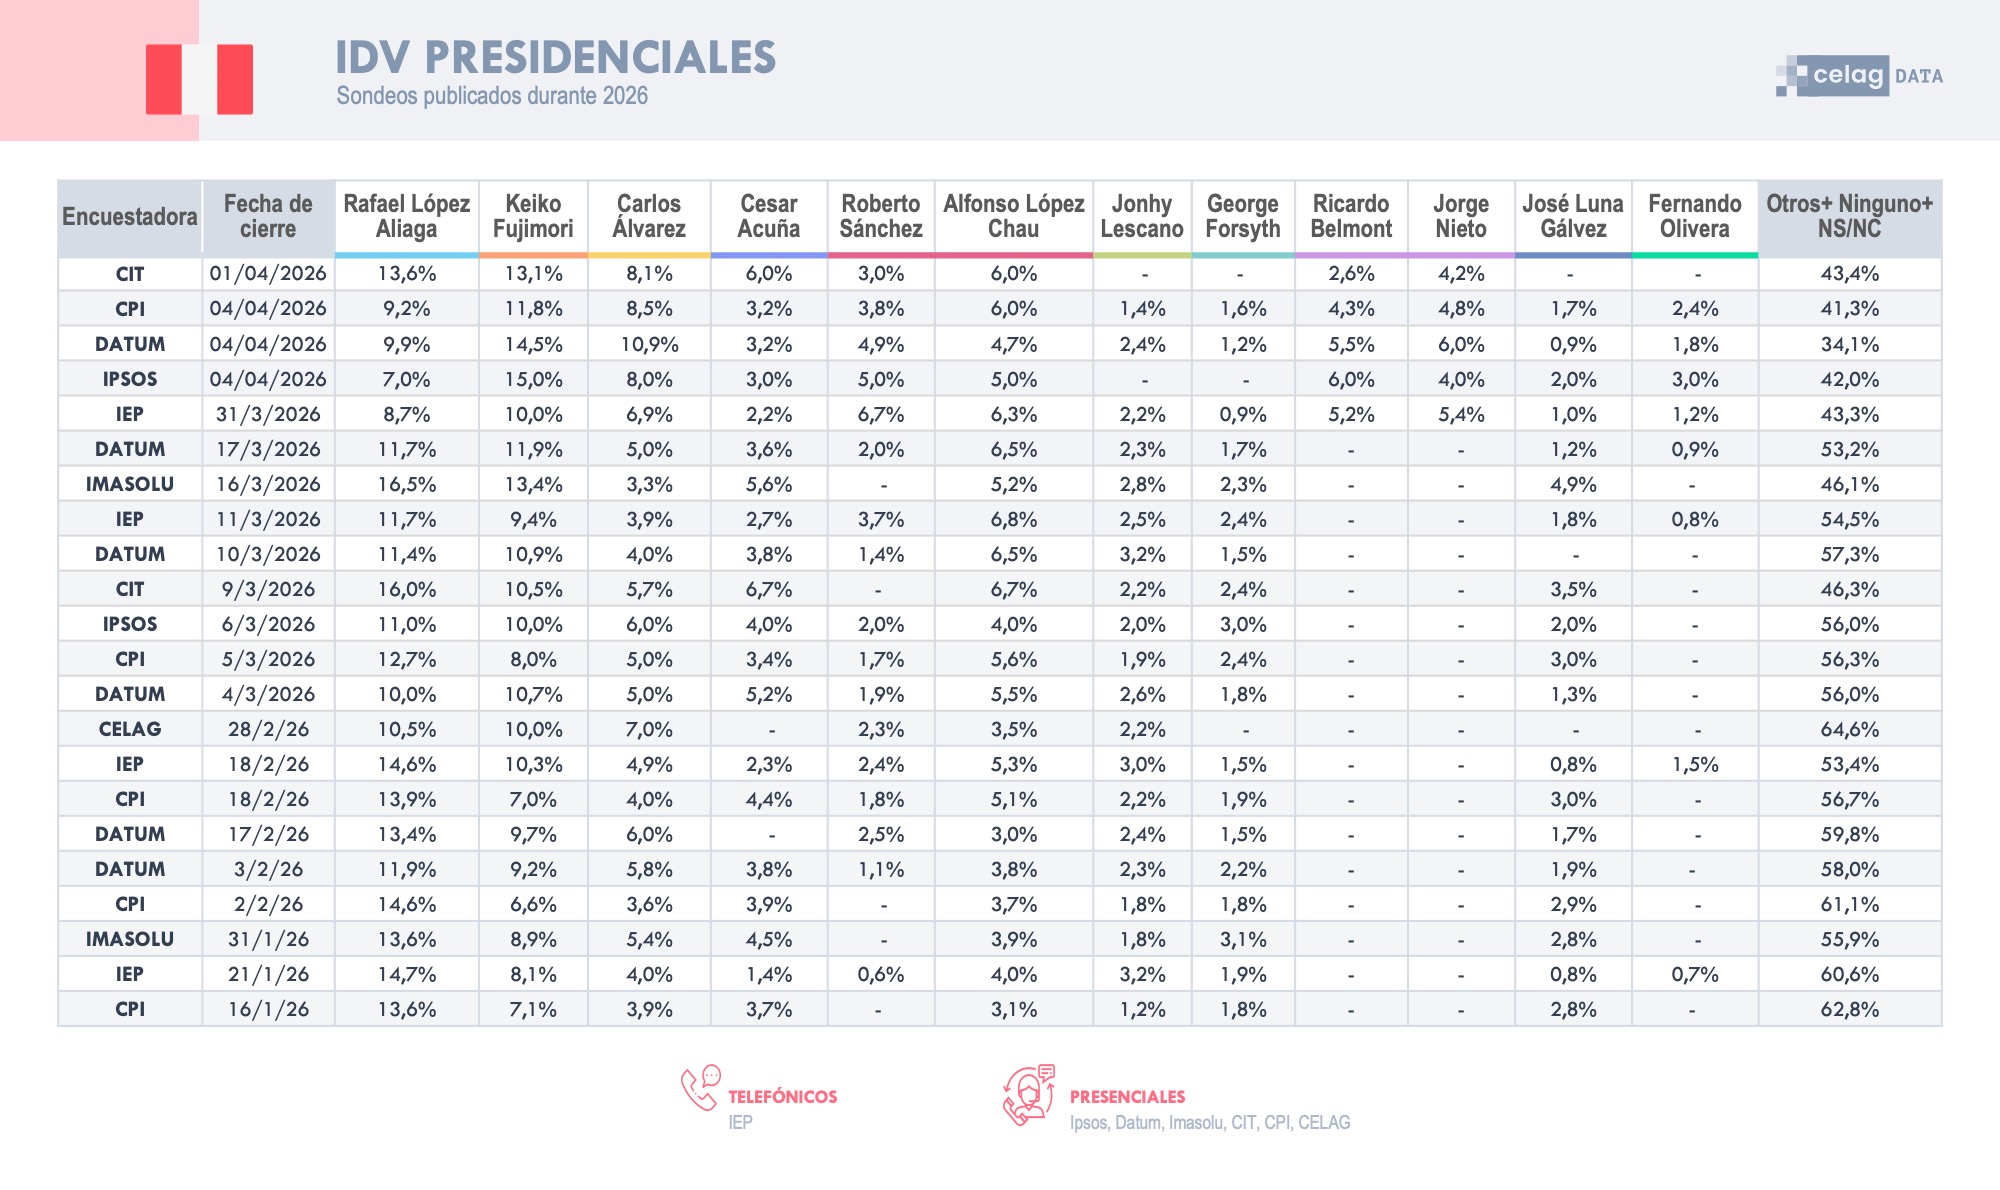Screen dimensions: 2000x1190
Task: Click the 01/04/2026 date cell
Action: [x=268, y=274]
